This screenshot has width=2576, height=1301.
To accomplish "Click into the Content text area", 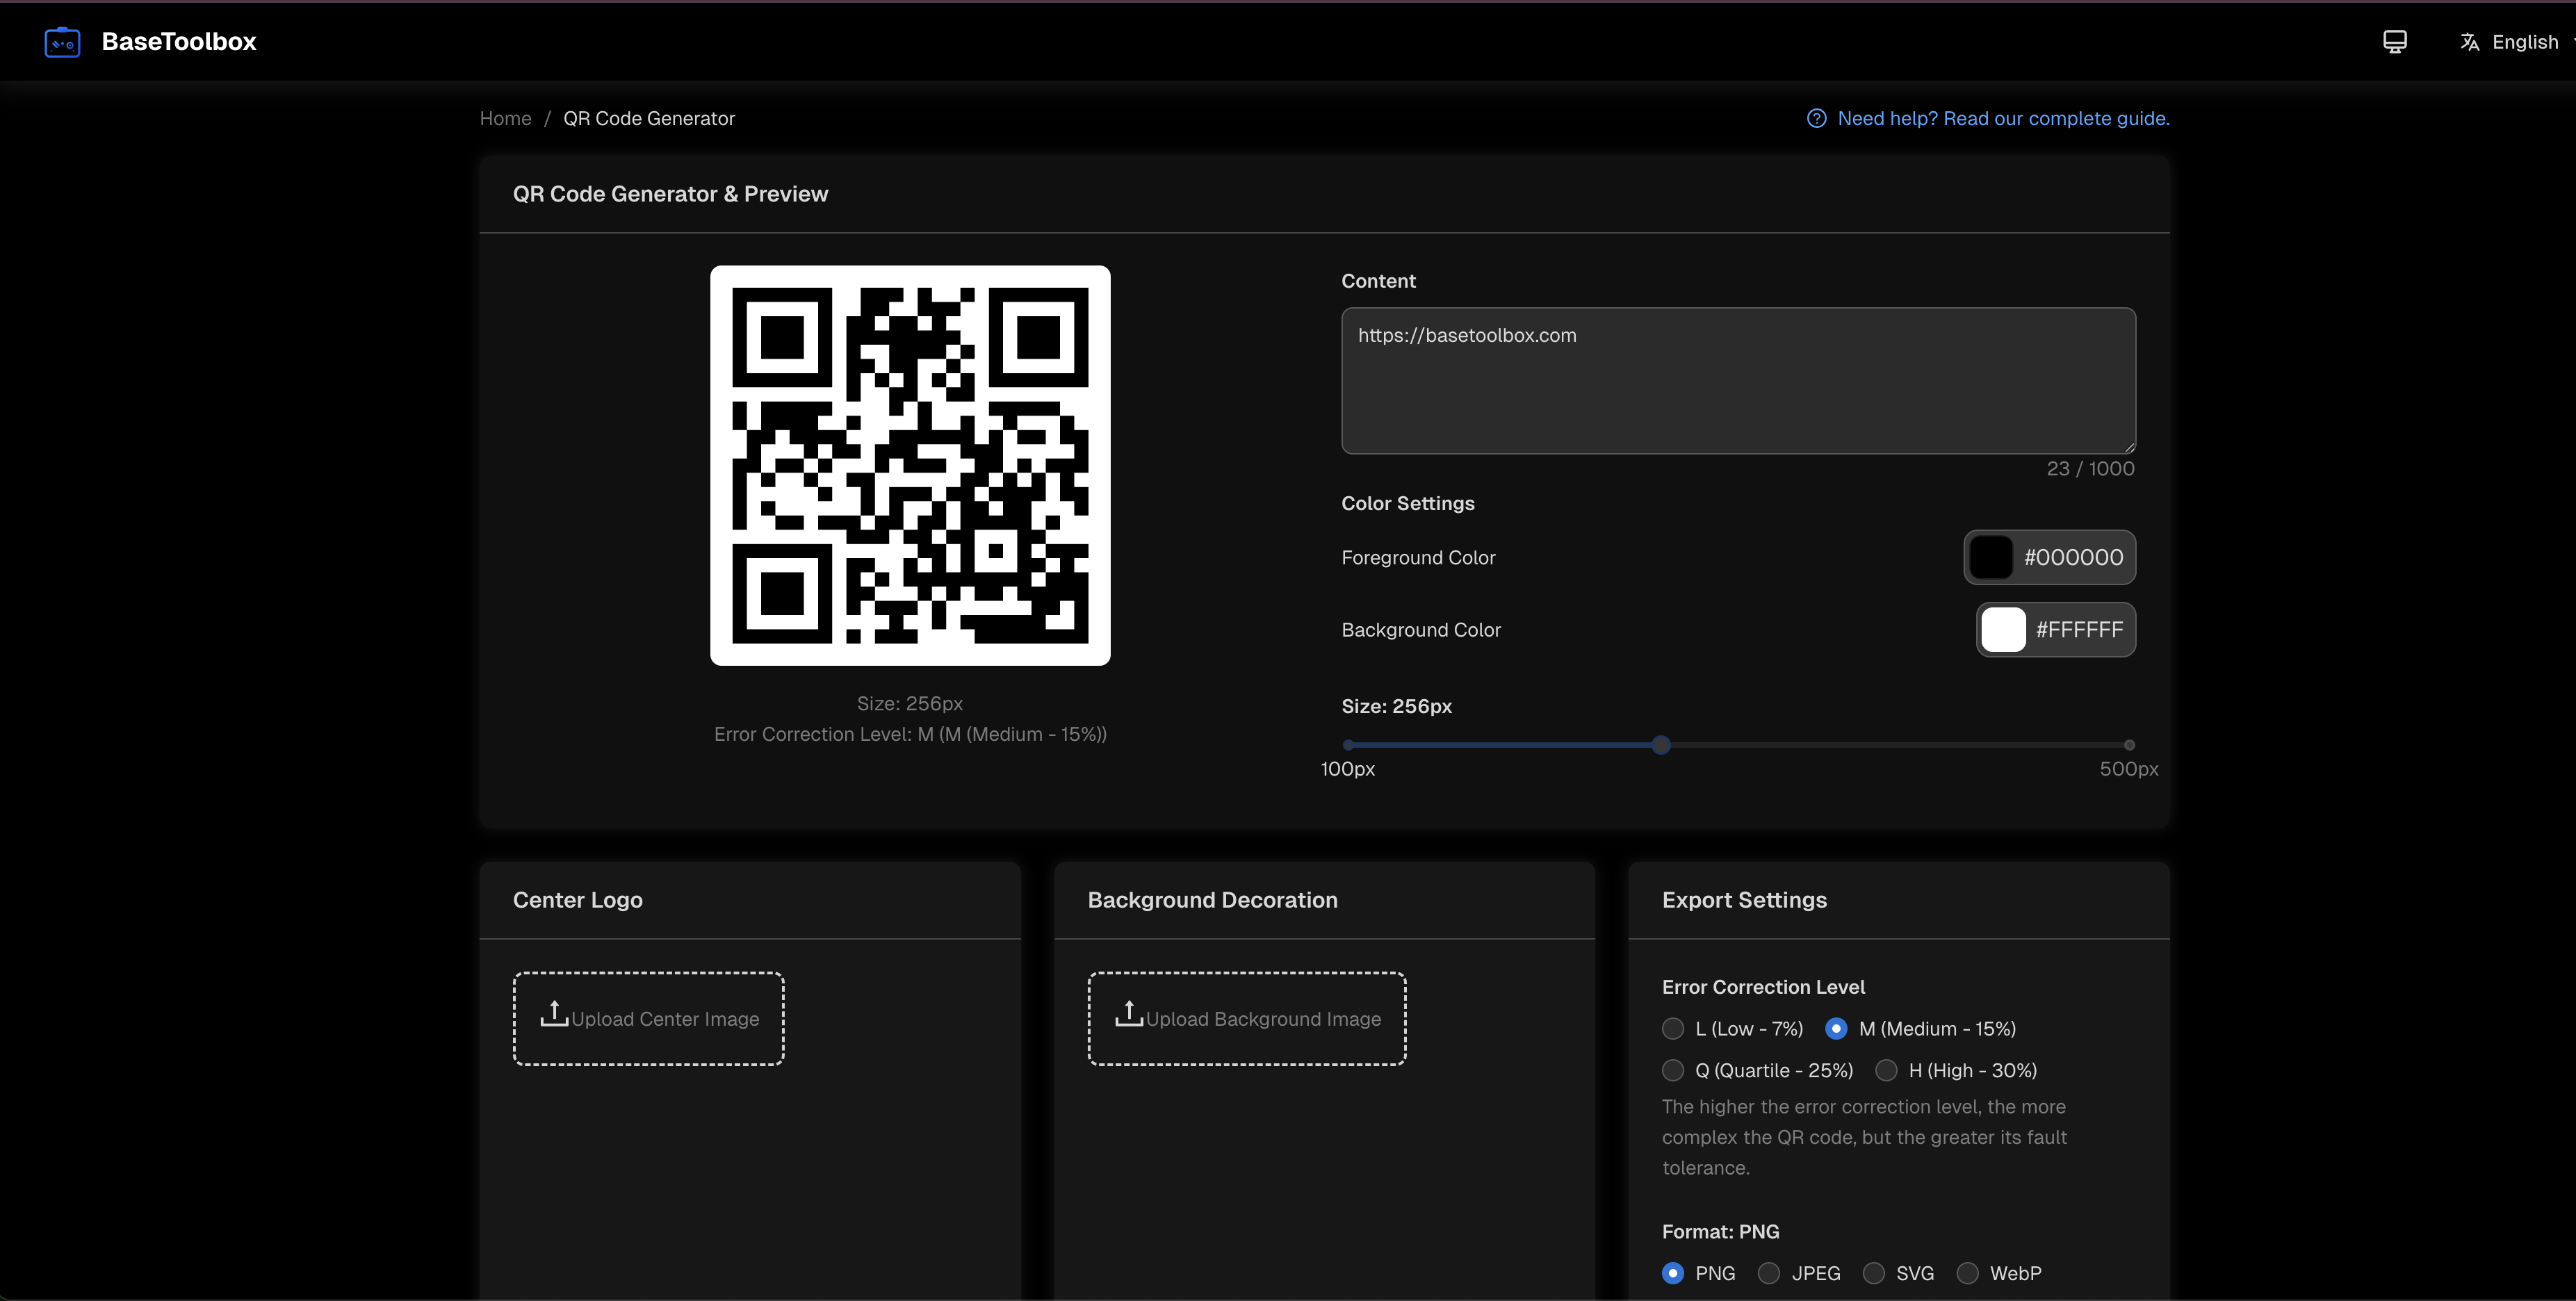I will pos(1738,381).
